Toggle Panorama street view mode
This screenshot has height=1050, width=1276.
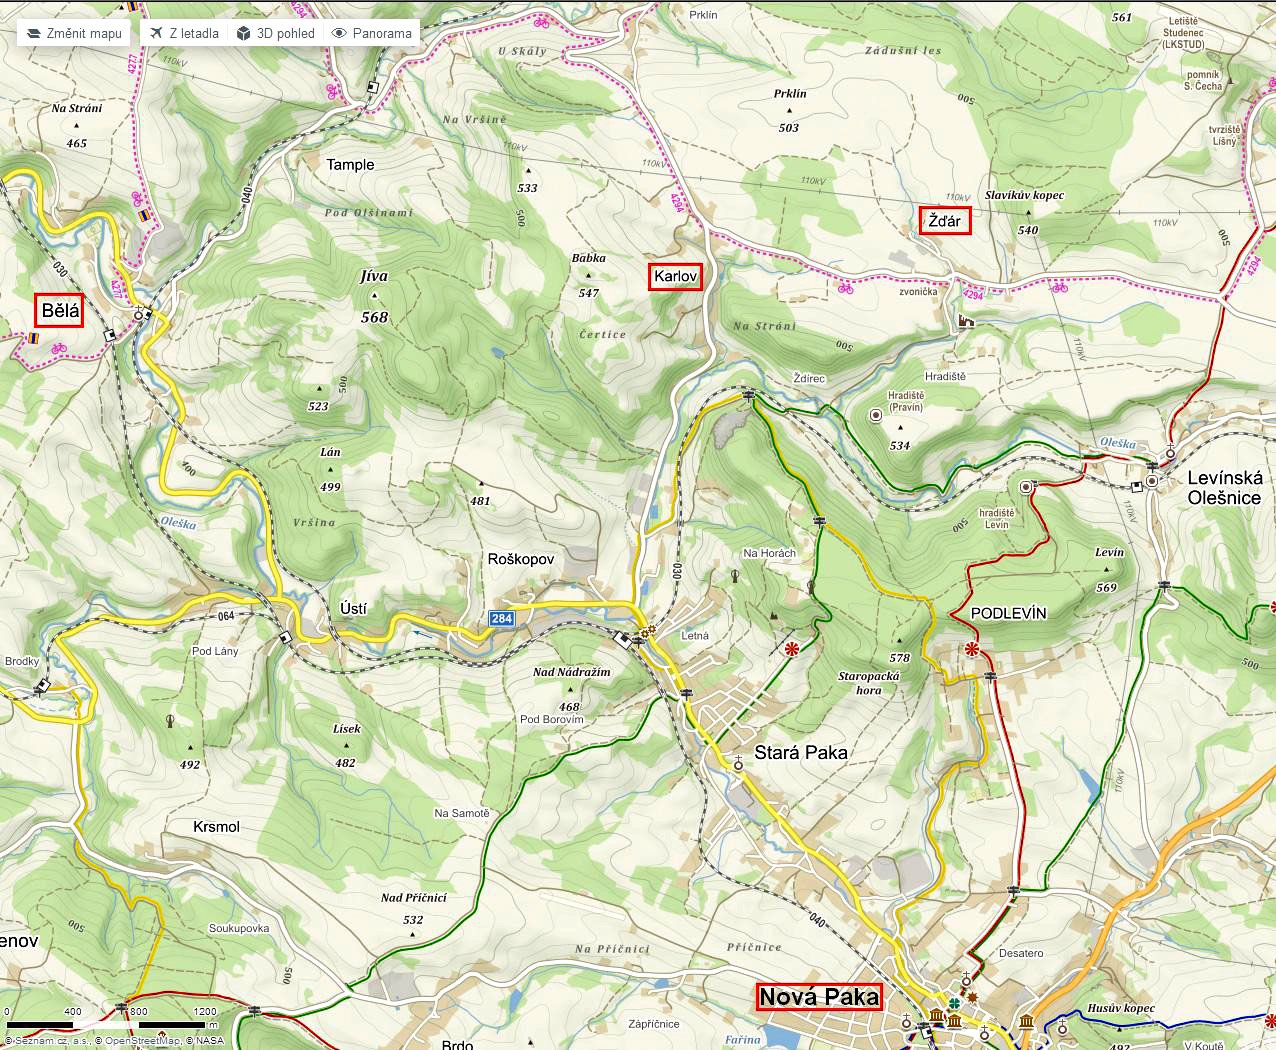tap(372, 33)
